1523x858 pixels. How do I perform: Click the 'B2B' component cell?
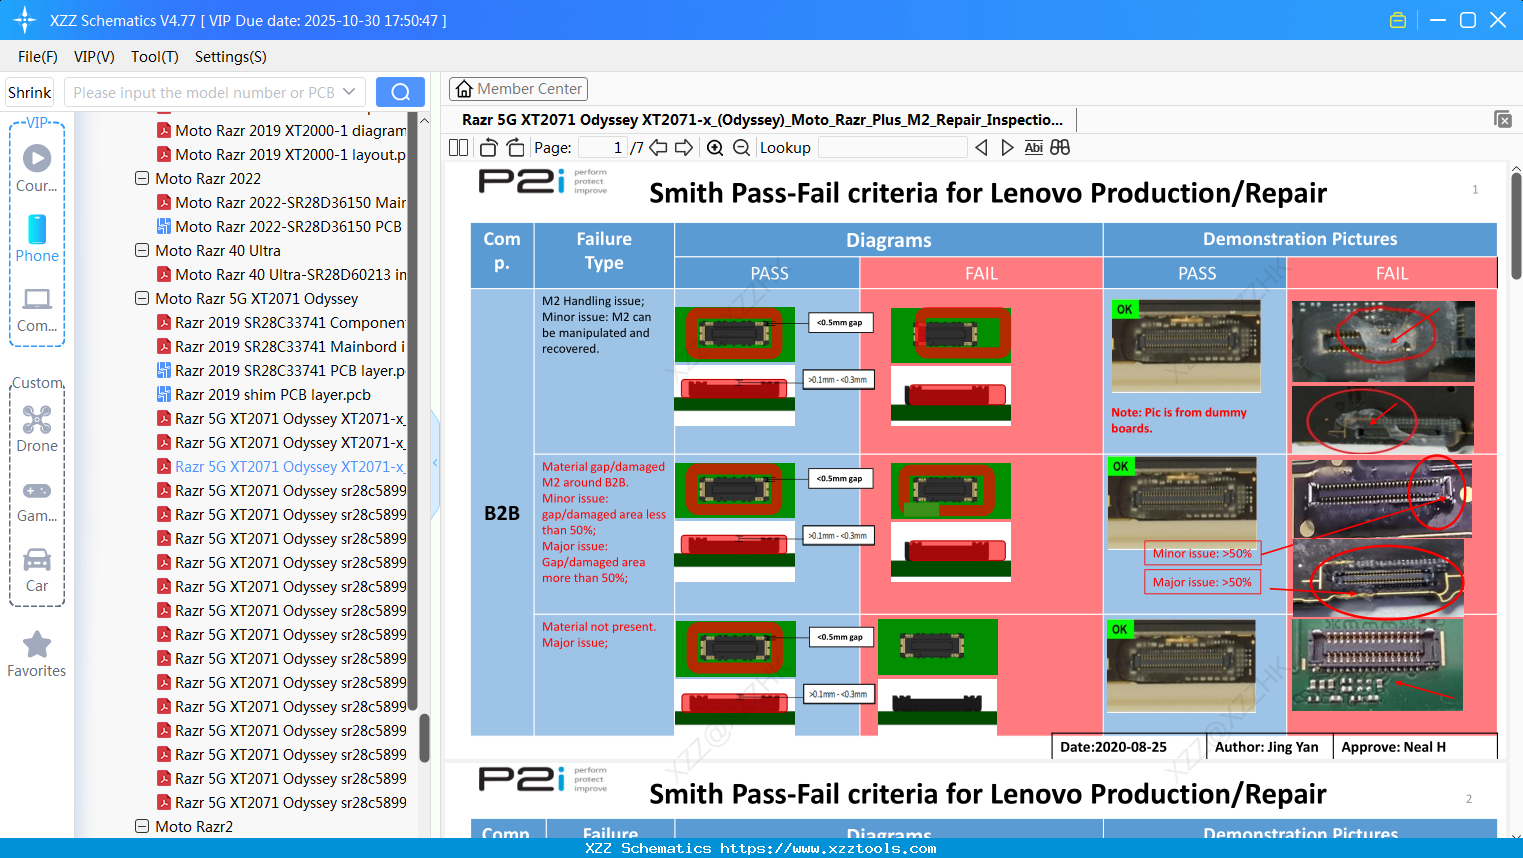(502, 513)
